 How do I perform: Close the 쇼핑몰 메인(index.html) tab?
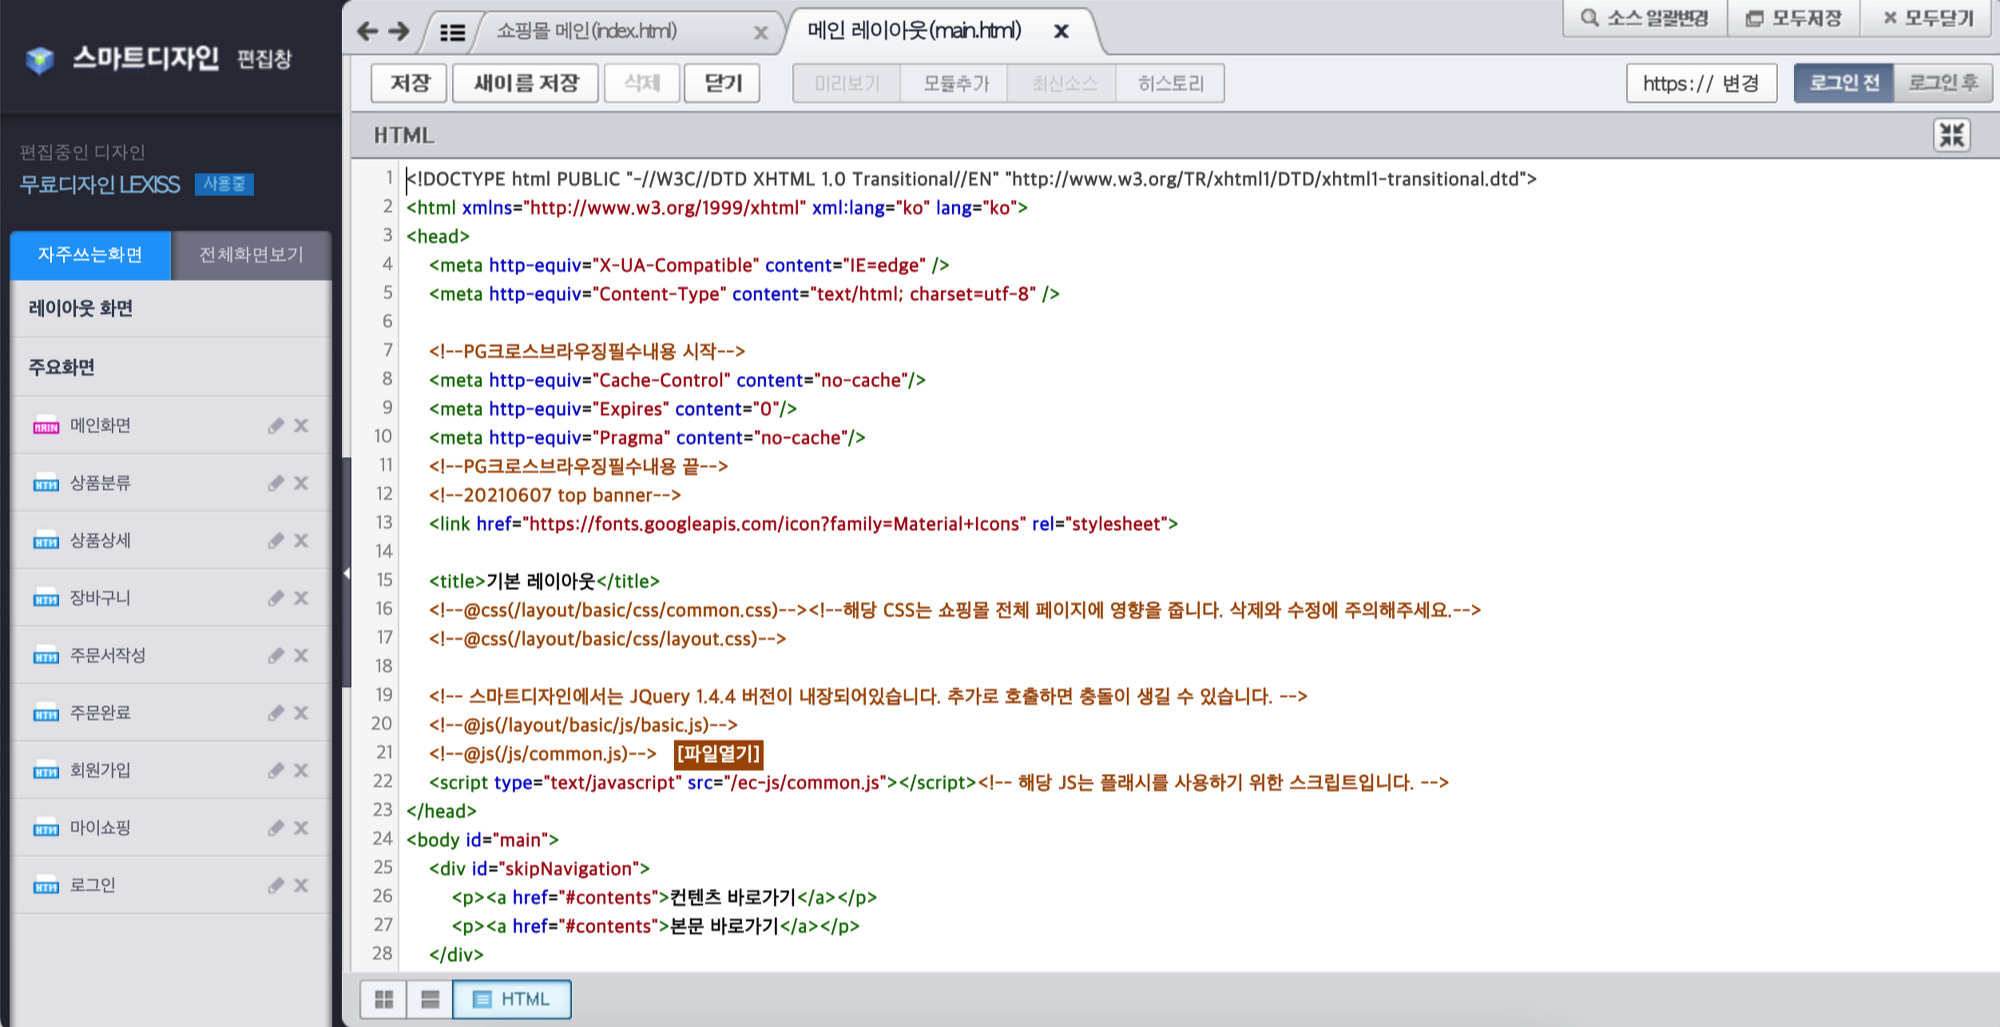[761, 32]
